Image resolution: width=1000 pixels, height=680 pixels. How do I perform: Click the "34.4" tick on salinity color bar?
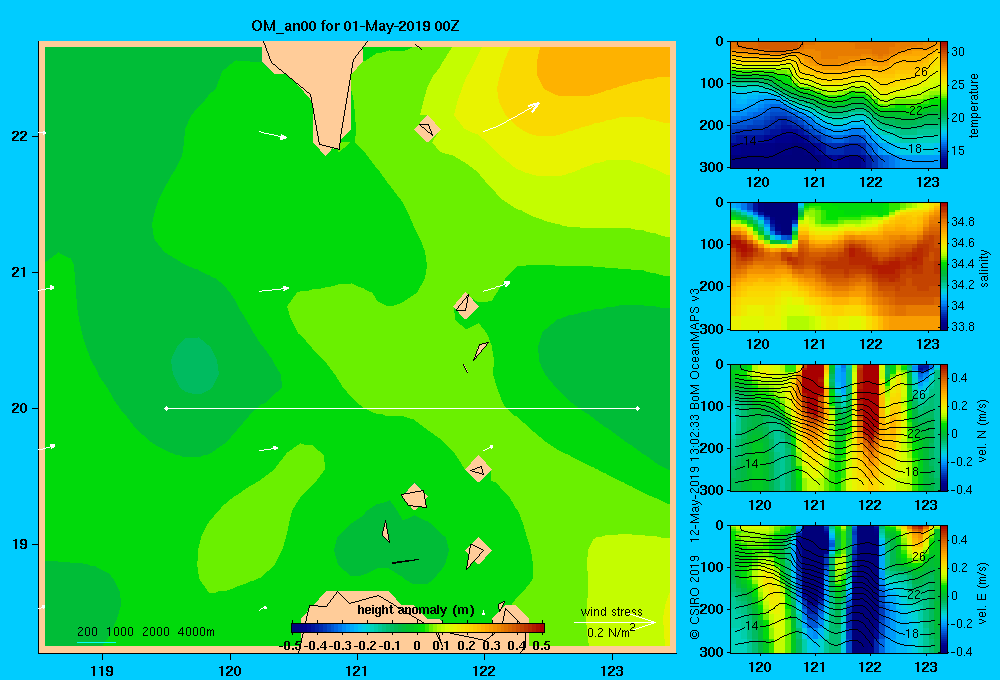(962, 263)
